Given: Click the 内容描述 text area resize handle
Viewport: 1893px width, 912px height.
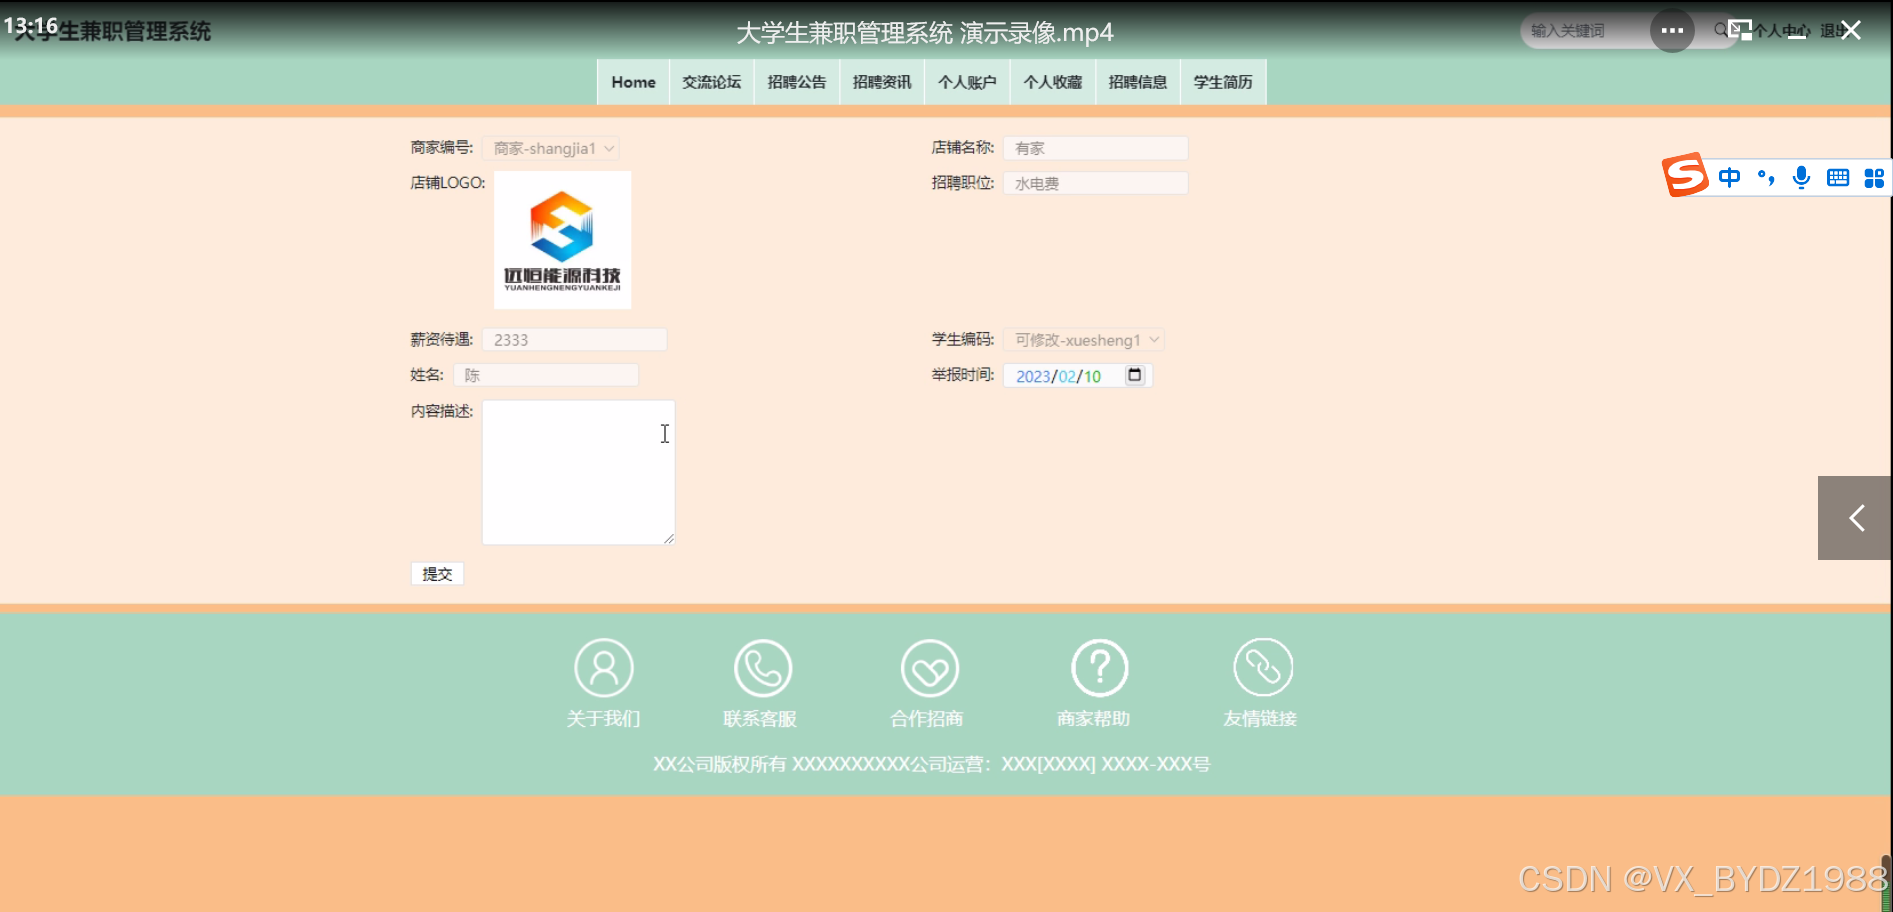Looking at the screenshot, I should (x=668, y=538).
